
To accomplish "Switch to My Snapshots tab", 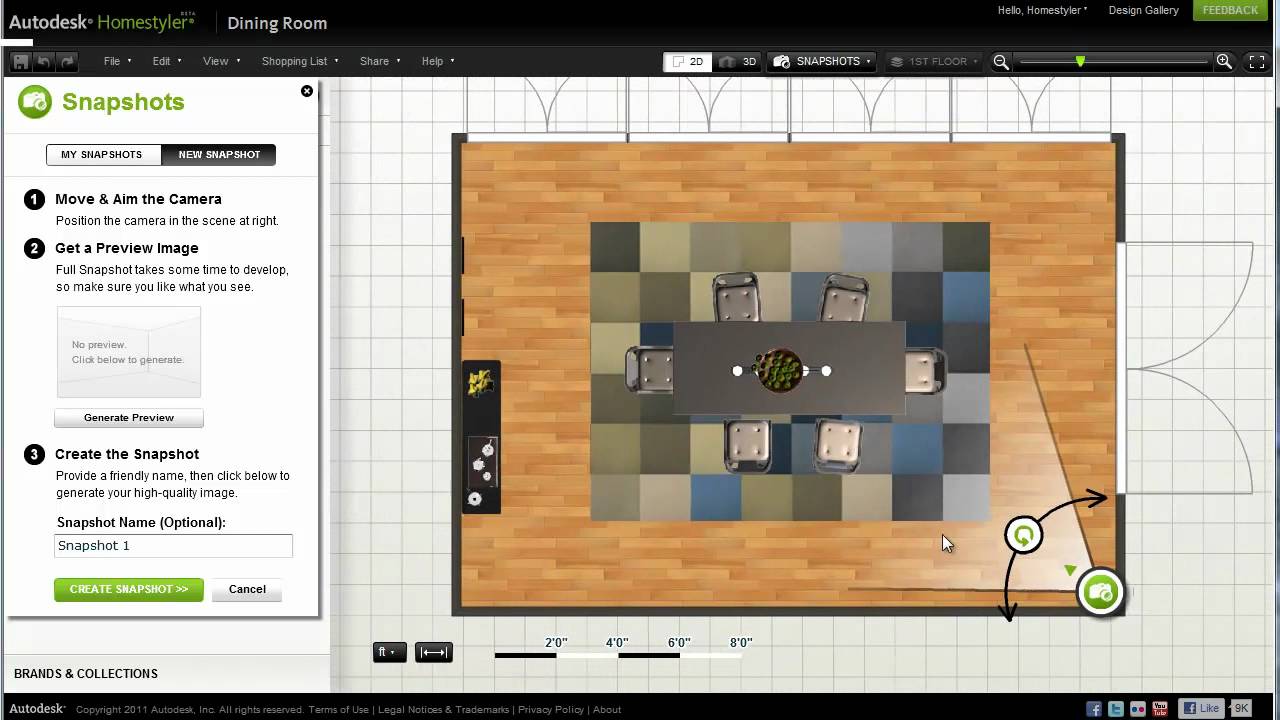I will click(102, 154).
